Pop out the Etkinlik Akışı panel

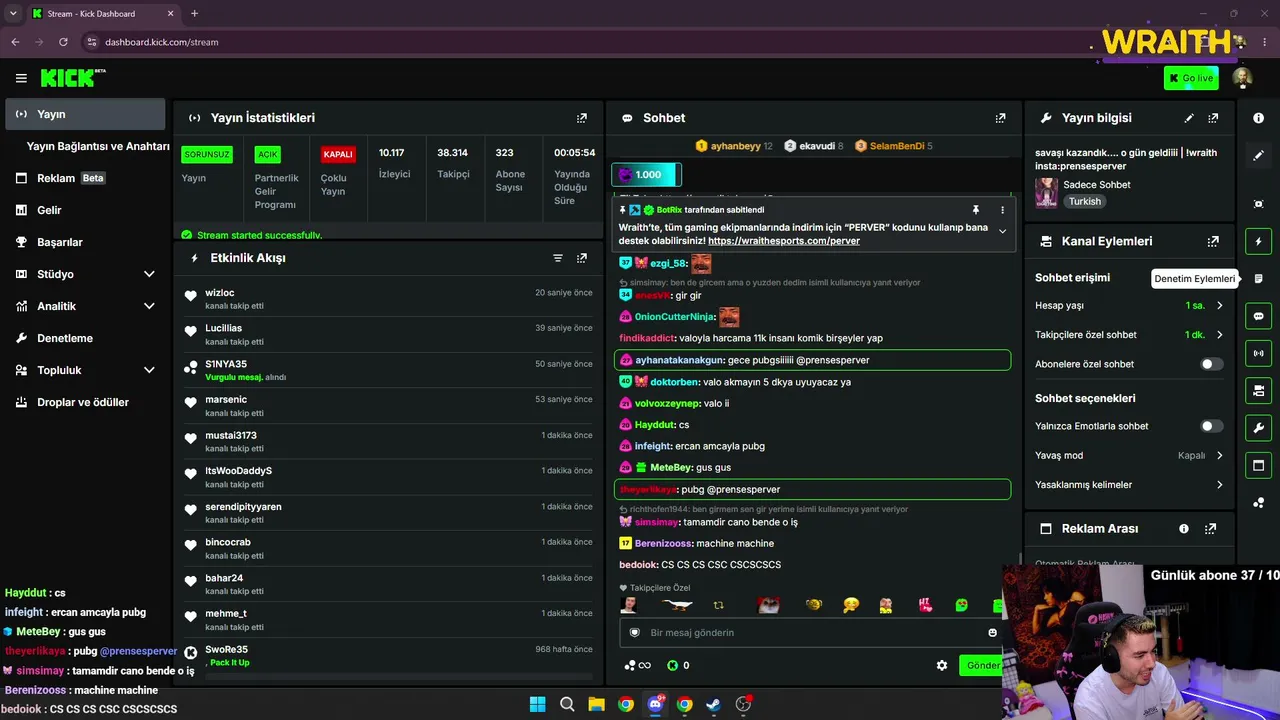pyautogui.click(x=582, y=258)
